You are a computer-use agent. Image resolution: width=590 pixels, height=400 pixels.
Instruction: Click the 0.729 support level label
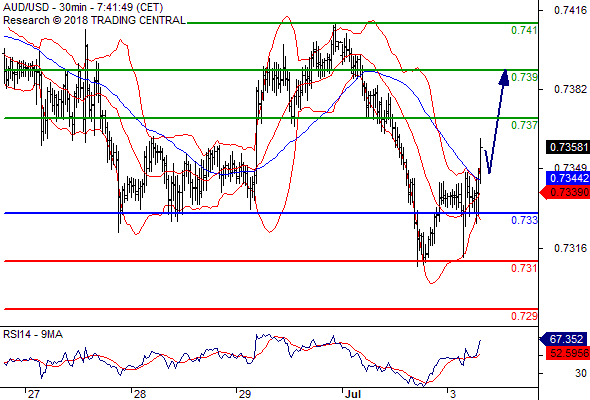pyautogui.click(x=524, y=316)
